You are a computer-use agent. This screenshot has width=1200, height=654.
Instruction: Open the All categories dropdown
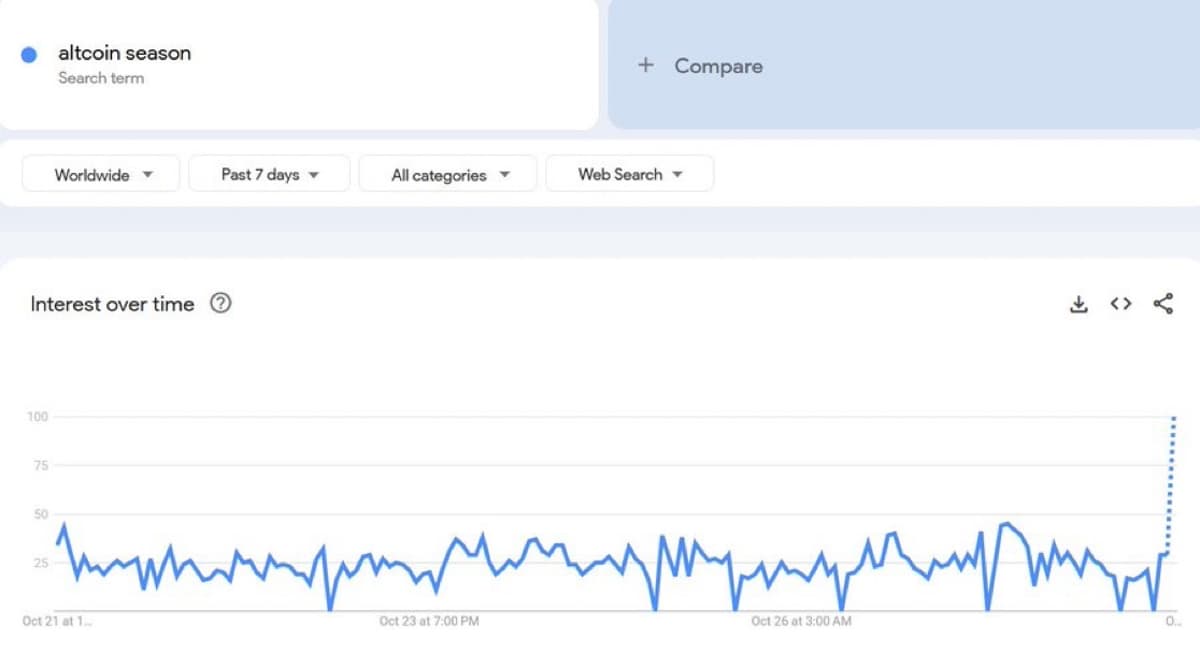447,174
